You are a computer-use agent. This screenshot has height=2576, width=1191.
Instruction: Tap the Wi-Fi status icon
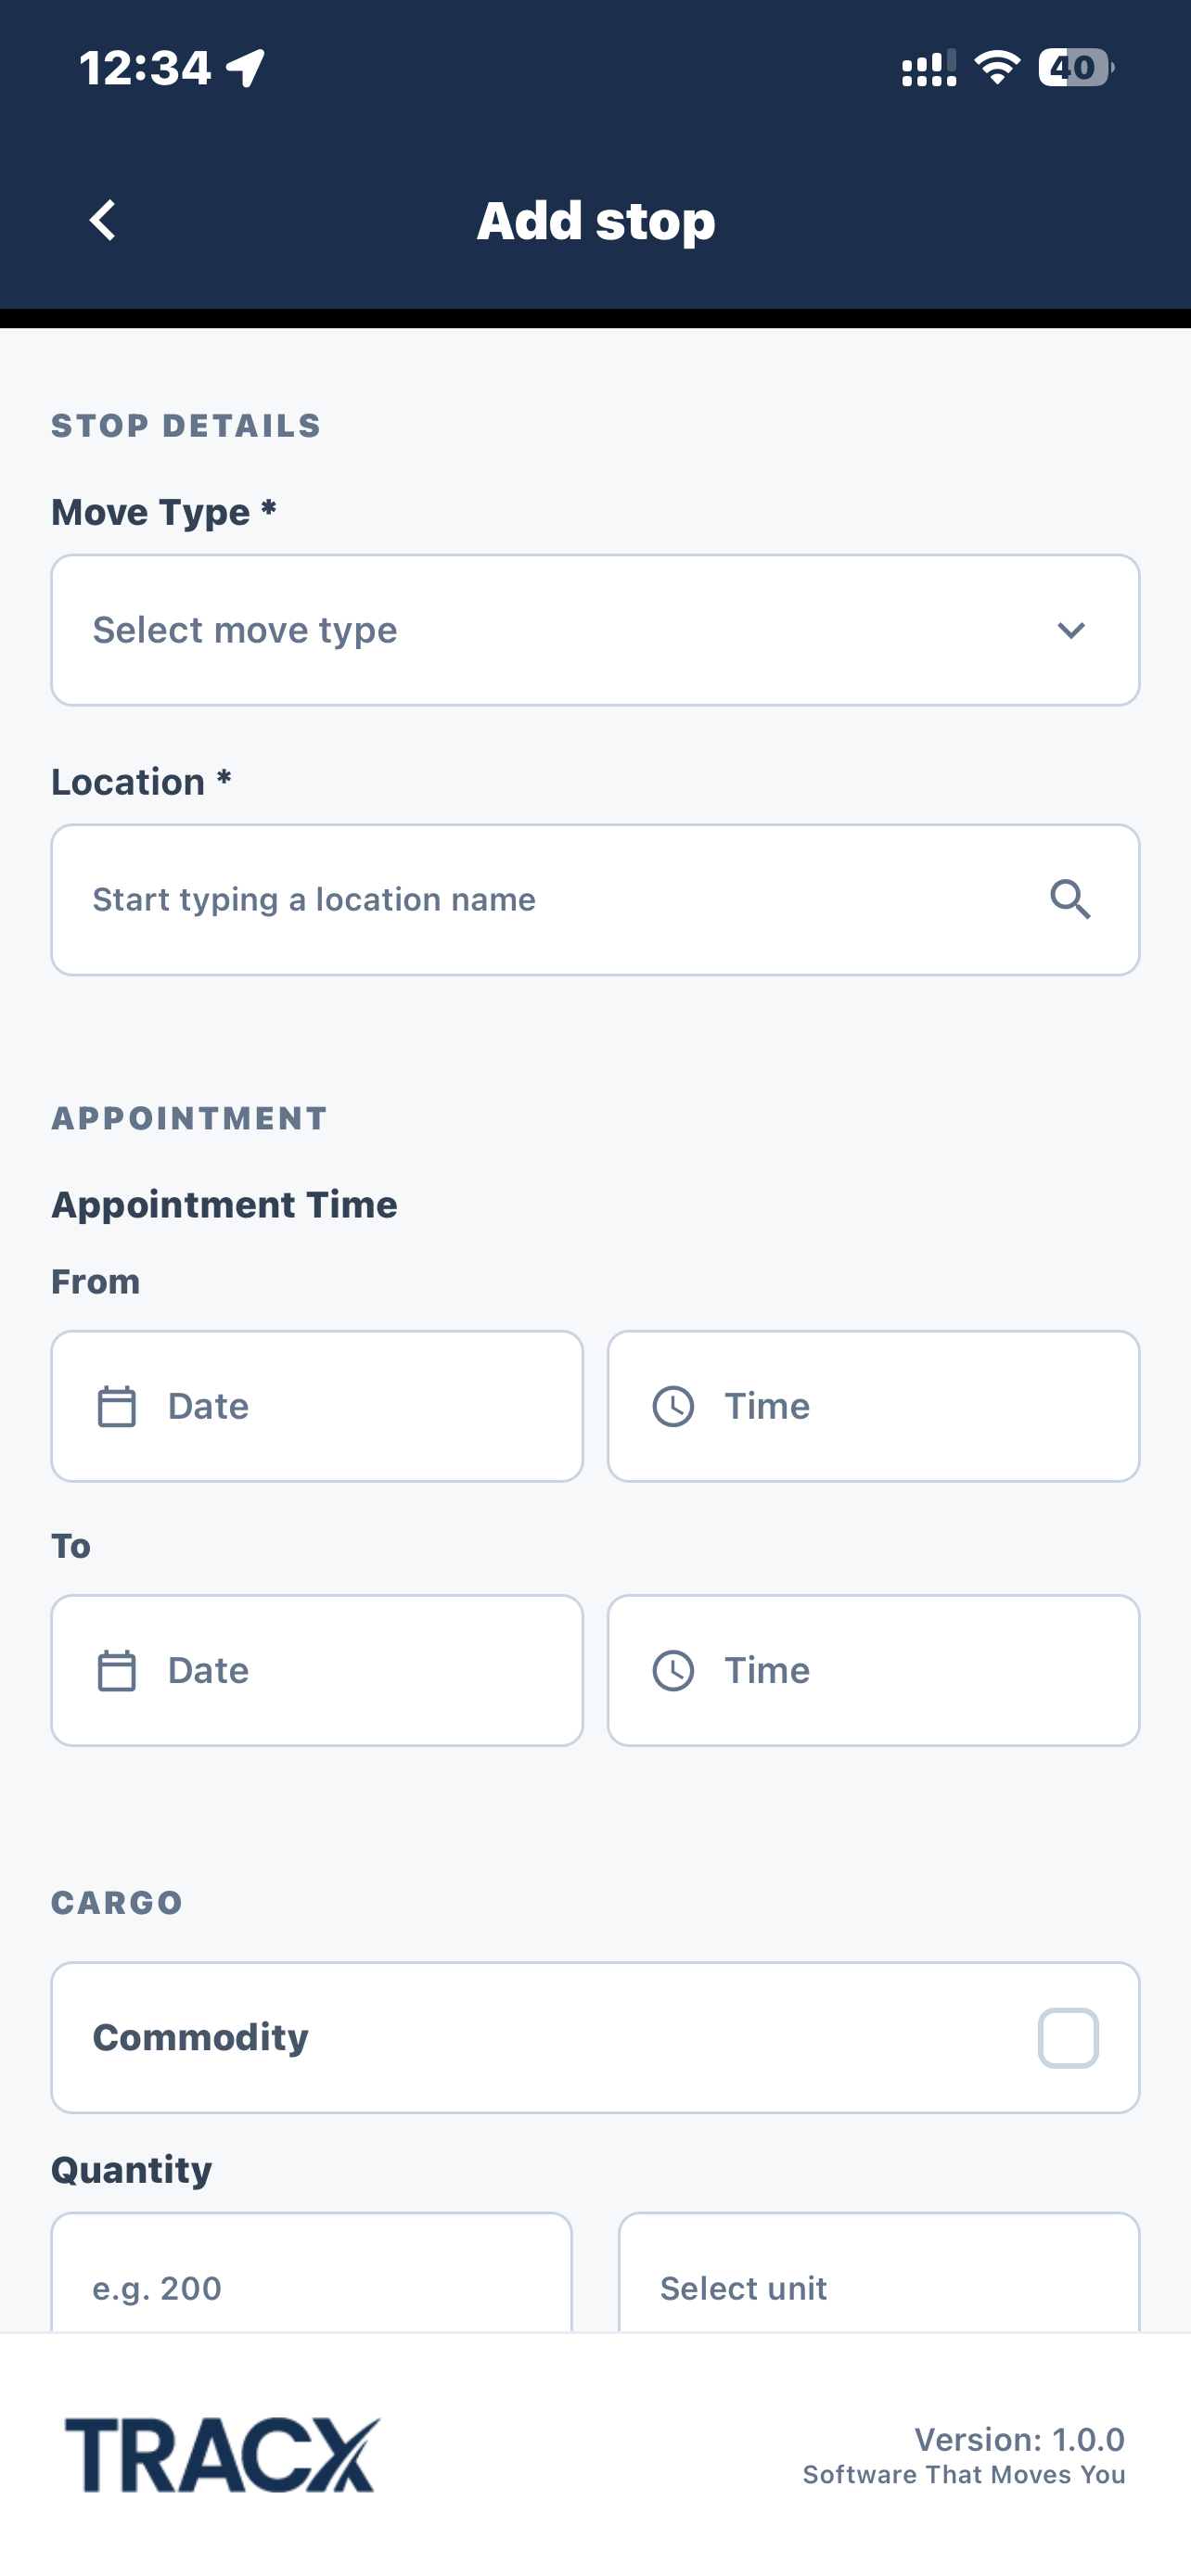click(996, 67)
